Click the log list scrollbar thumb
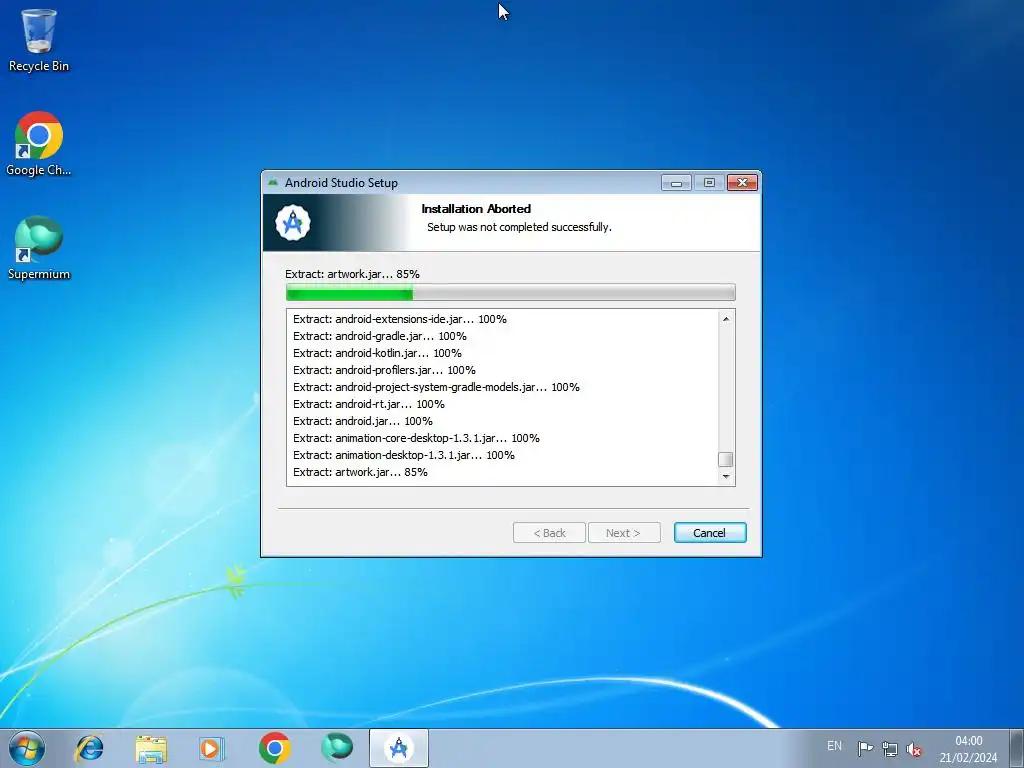Image resolution: width=1024 pixels, height=768 pixels. click(x=726, y=459)
